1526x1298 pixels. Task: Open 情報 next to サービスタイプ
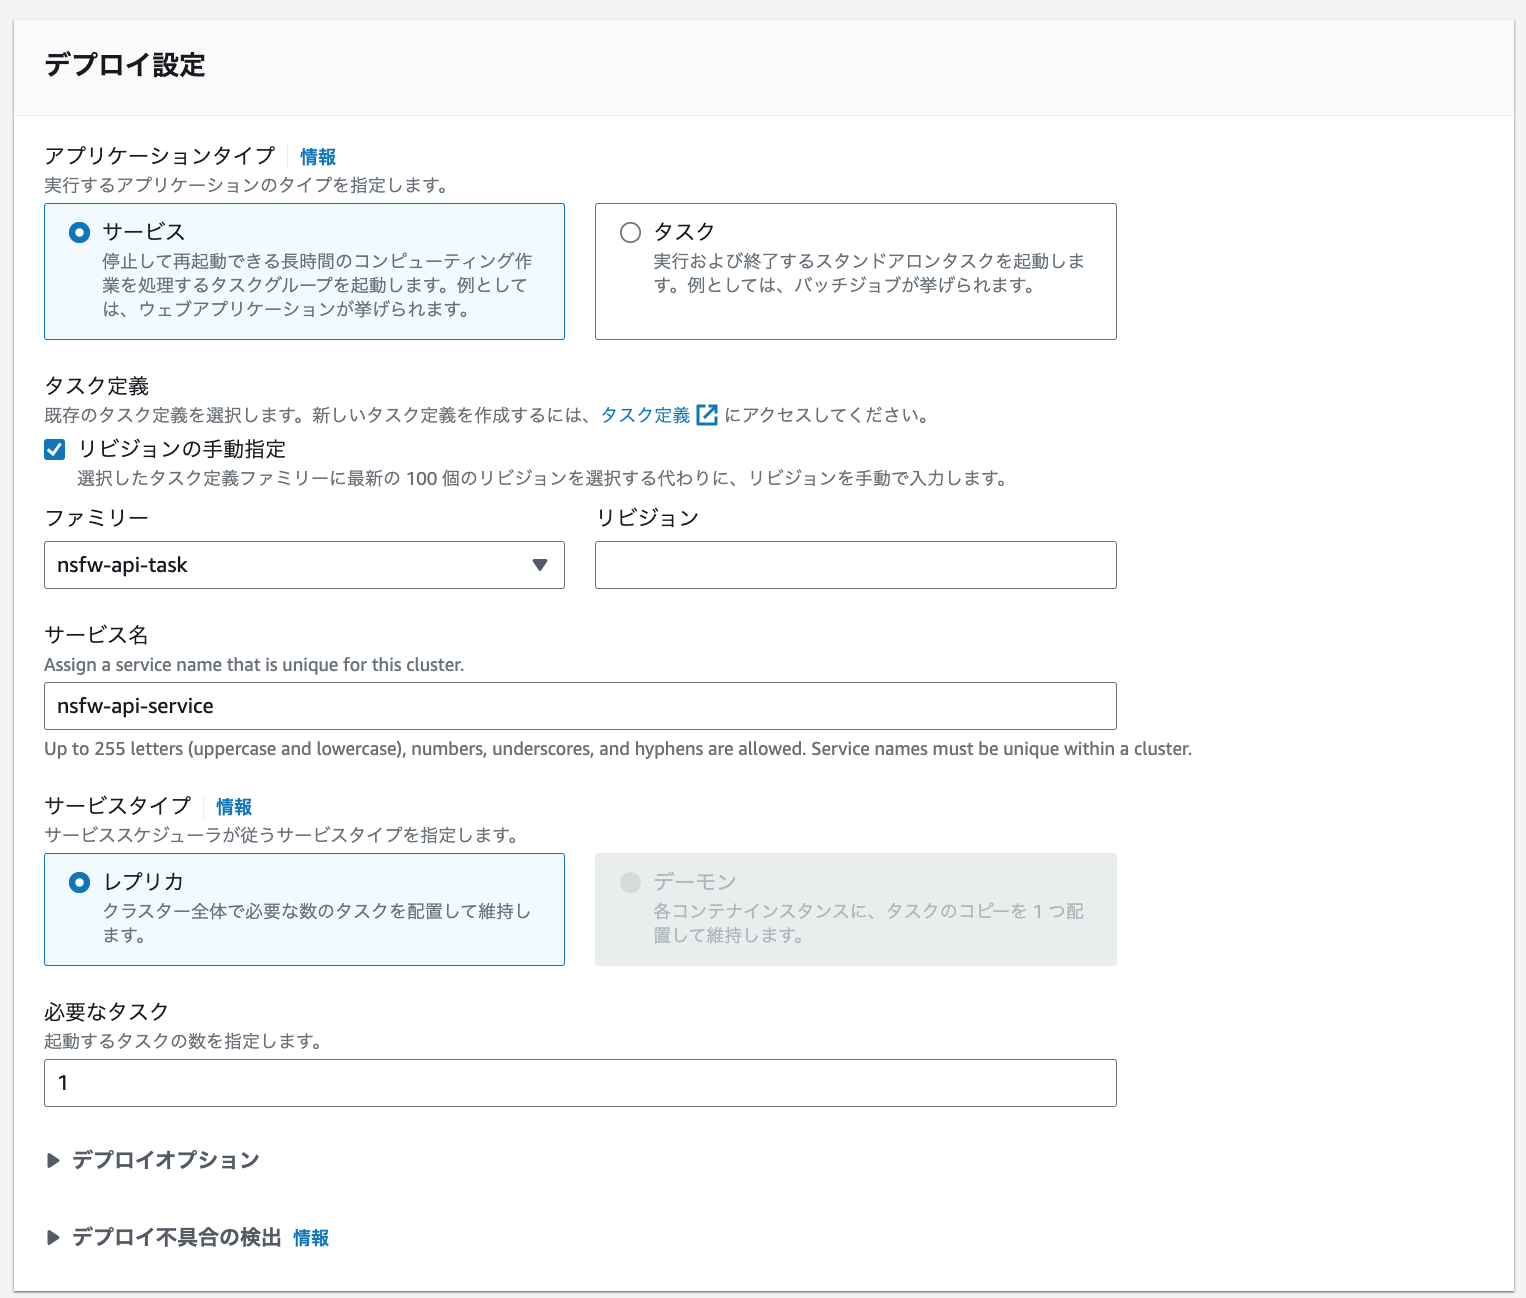[234, 806]
